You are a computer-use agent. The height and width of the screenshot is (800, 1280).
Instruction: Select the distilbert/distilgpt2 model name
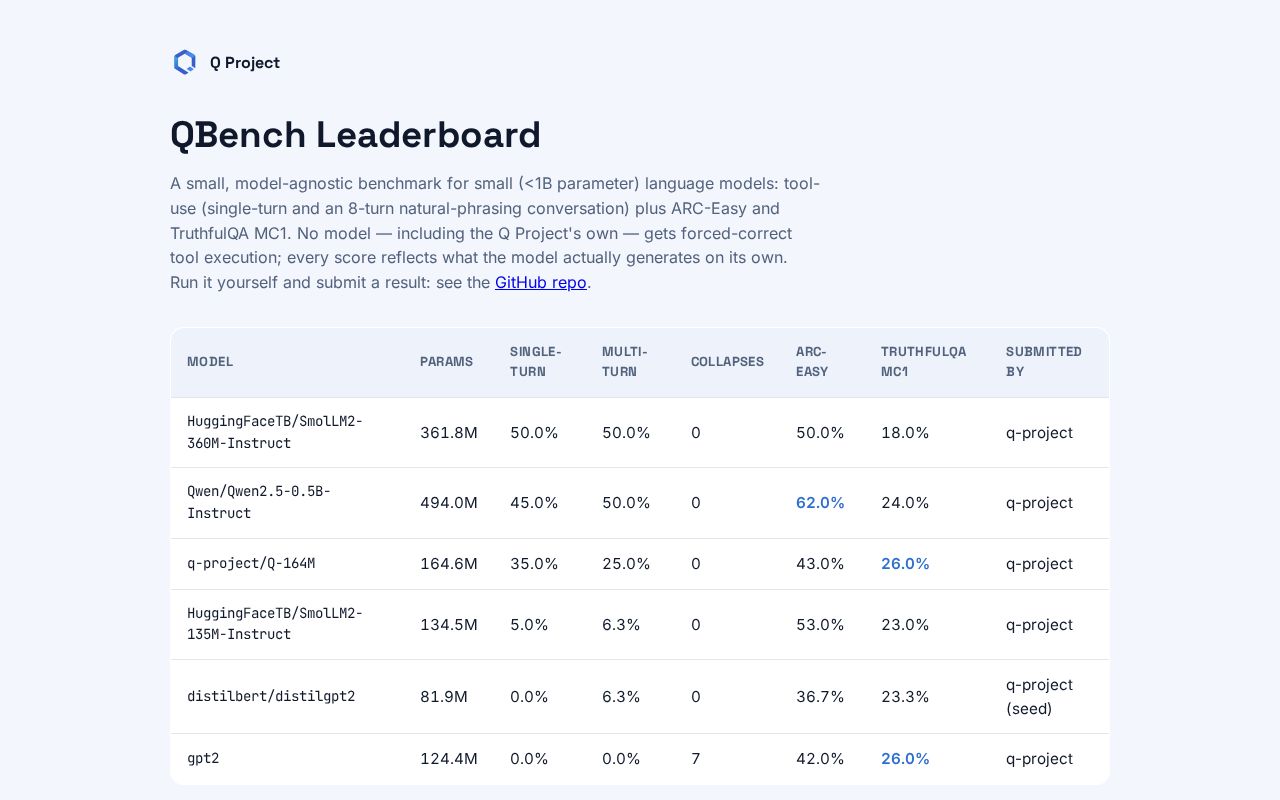click(271, 697)
